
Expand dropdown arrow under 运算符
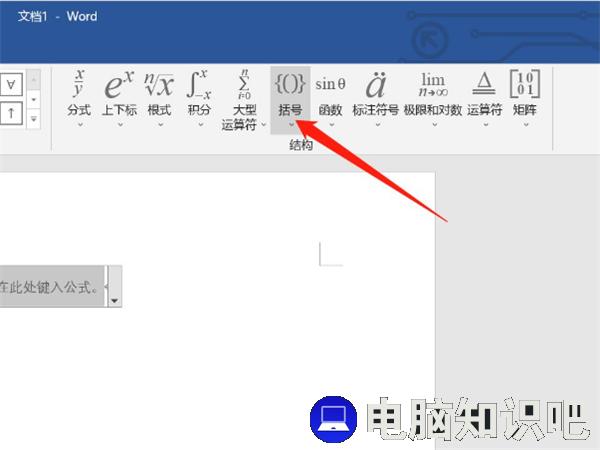(x=486, y=125)
